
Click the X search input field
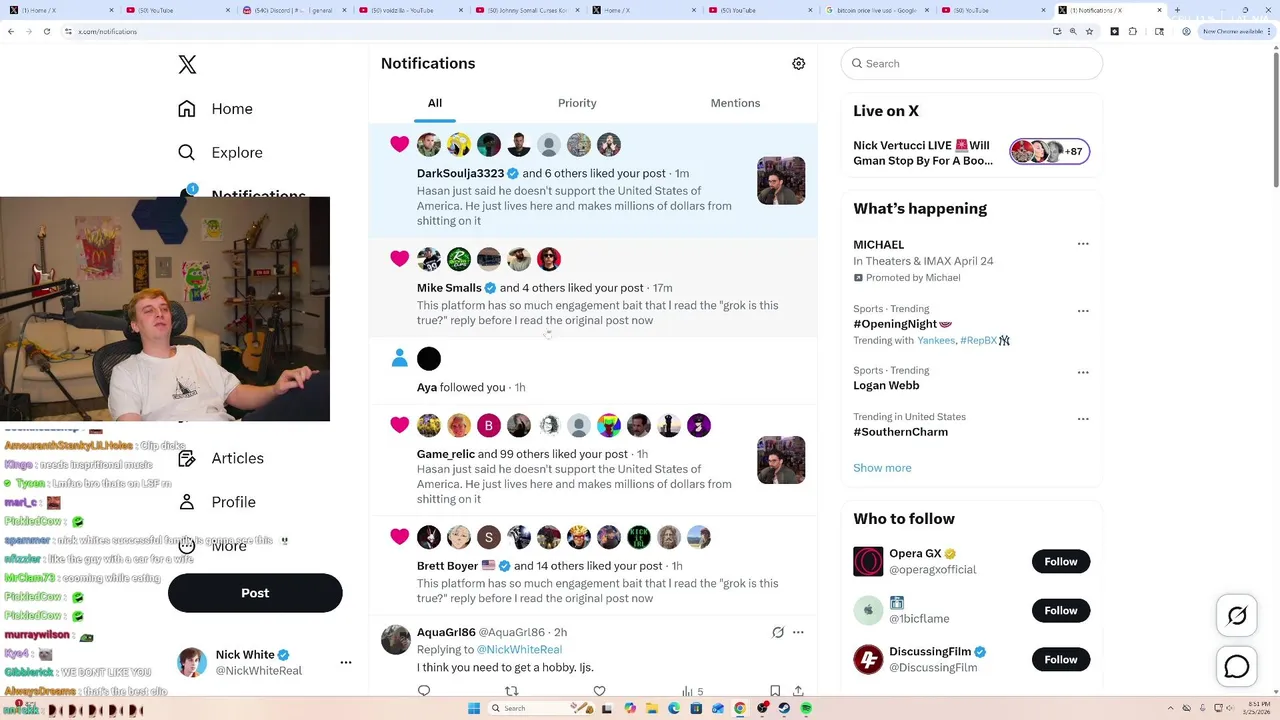972,63
